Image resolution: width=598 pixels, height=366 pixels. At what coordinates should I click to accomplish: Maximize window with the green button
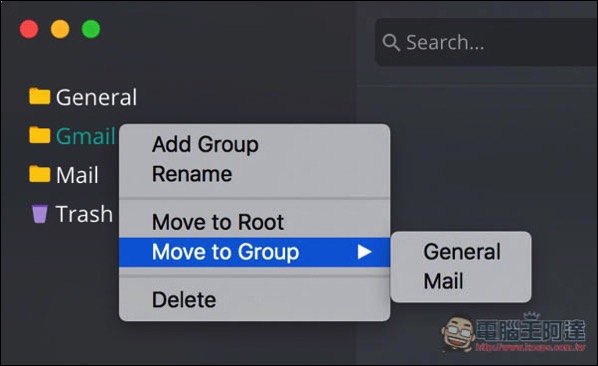point(91,29)
